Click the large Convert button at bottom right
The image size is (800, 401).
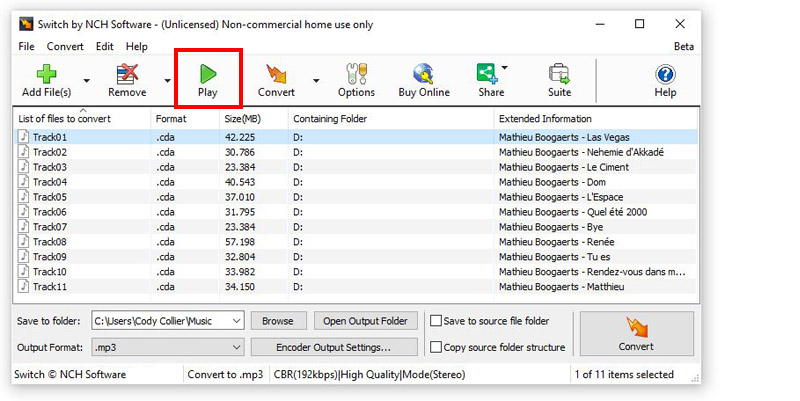coord(636,334)
